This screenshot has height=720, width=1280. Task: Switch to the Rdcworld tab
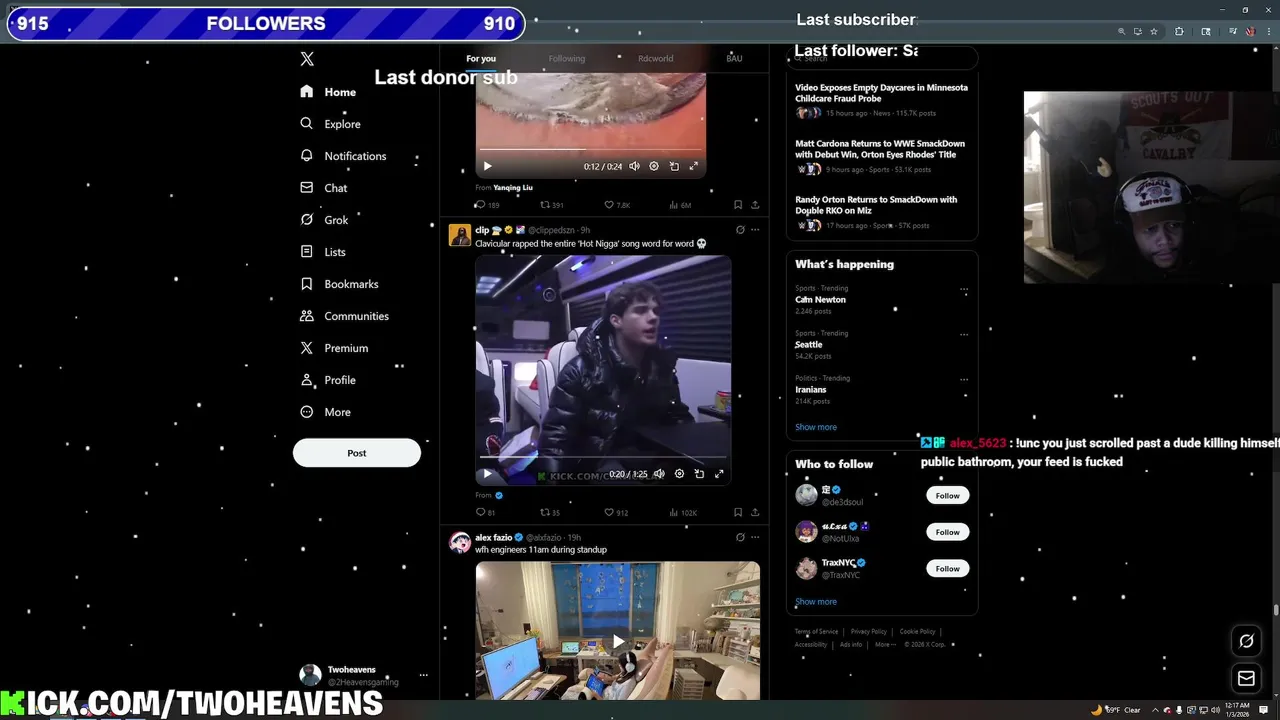(x=655, y=59)
